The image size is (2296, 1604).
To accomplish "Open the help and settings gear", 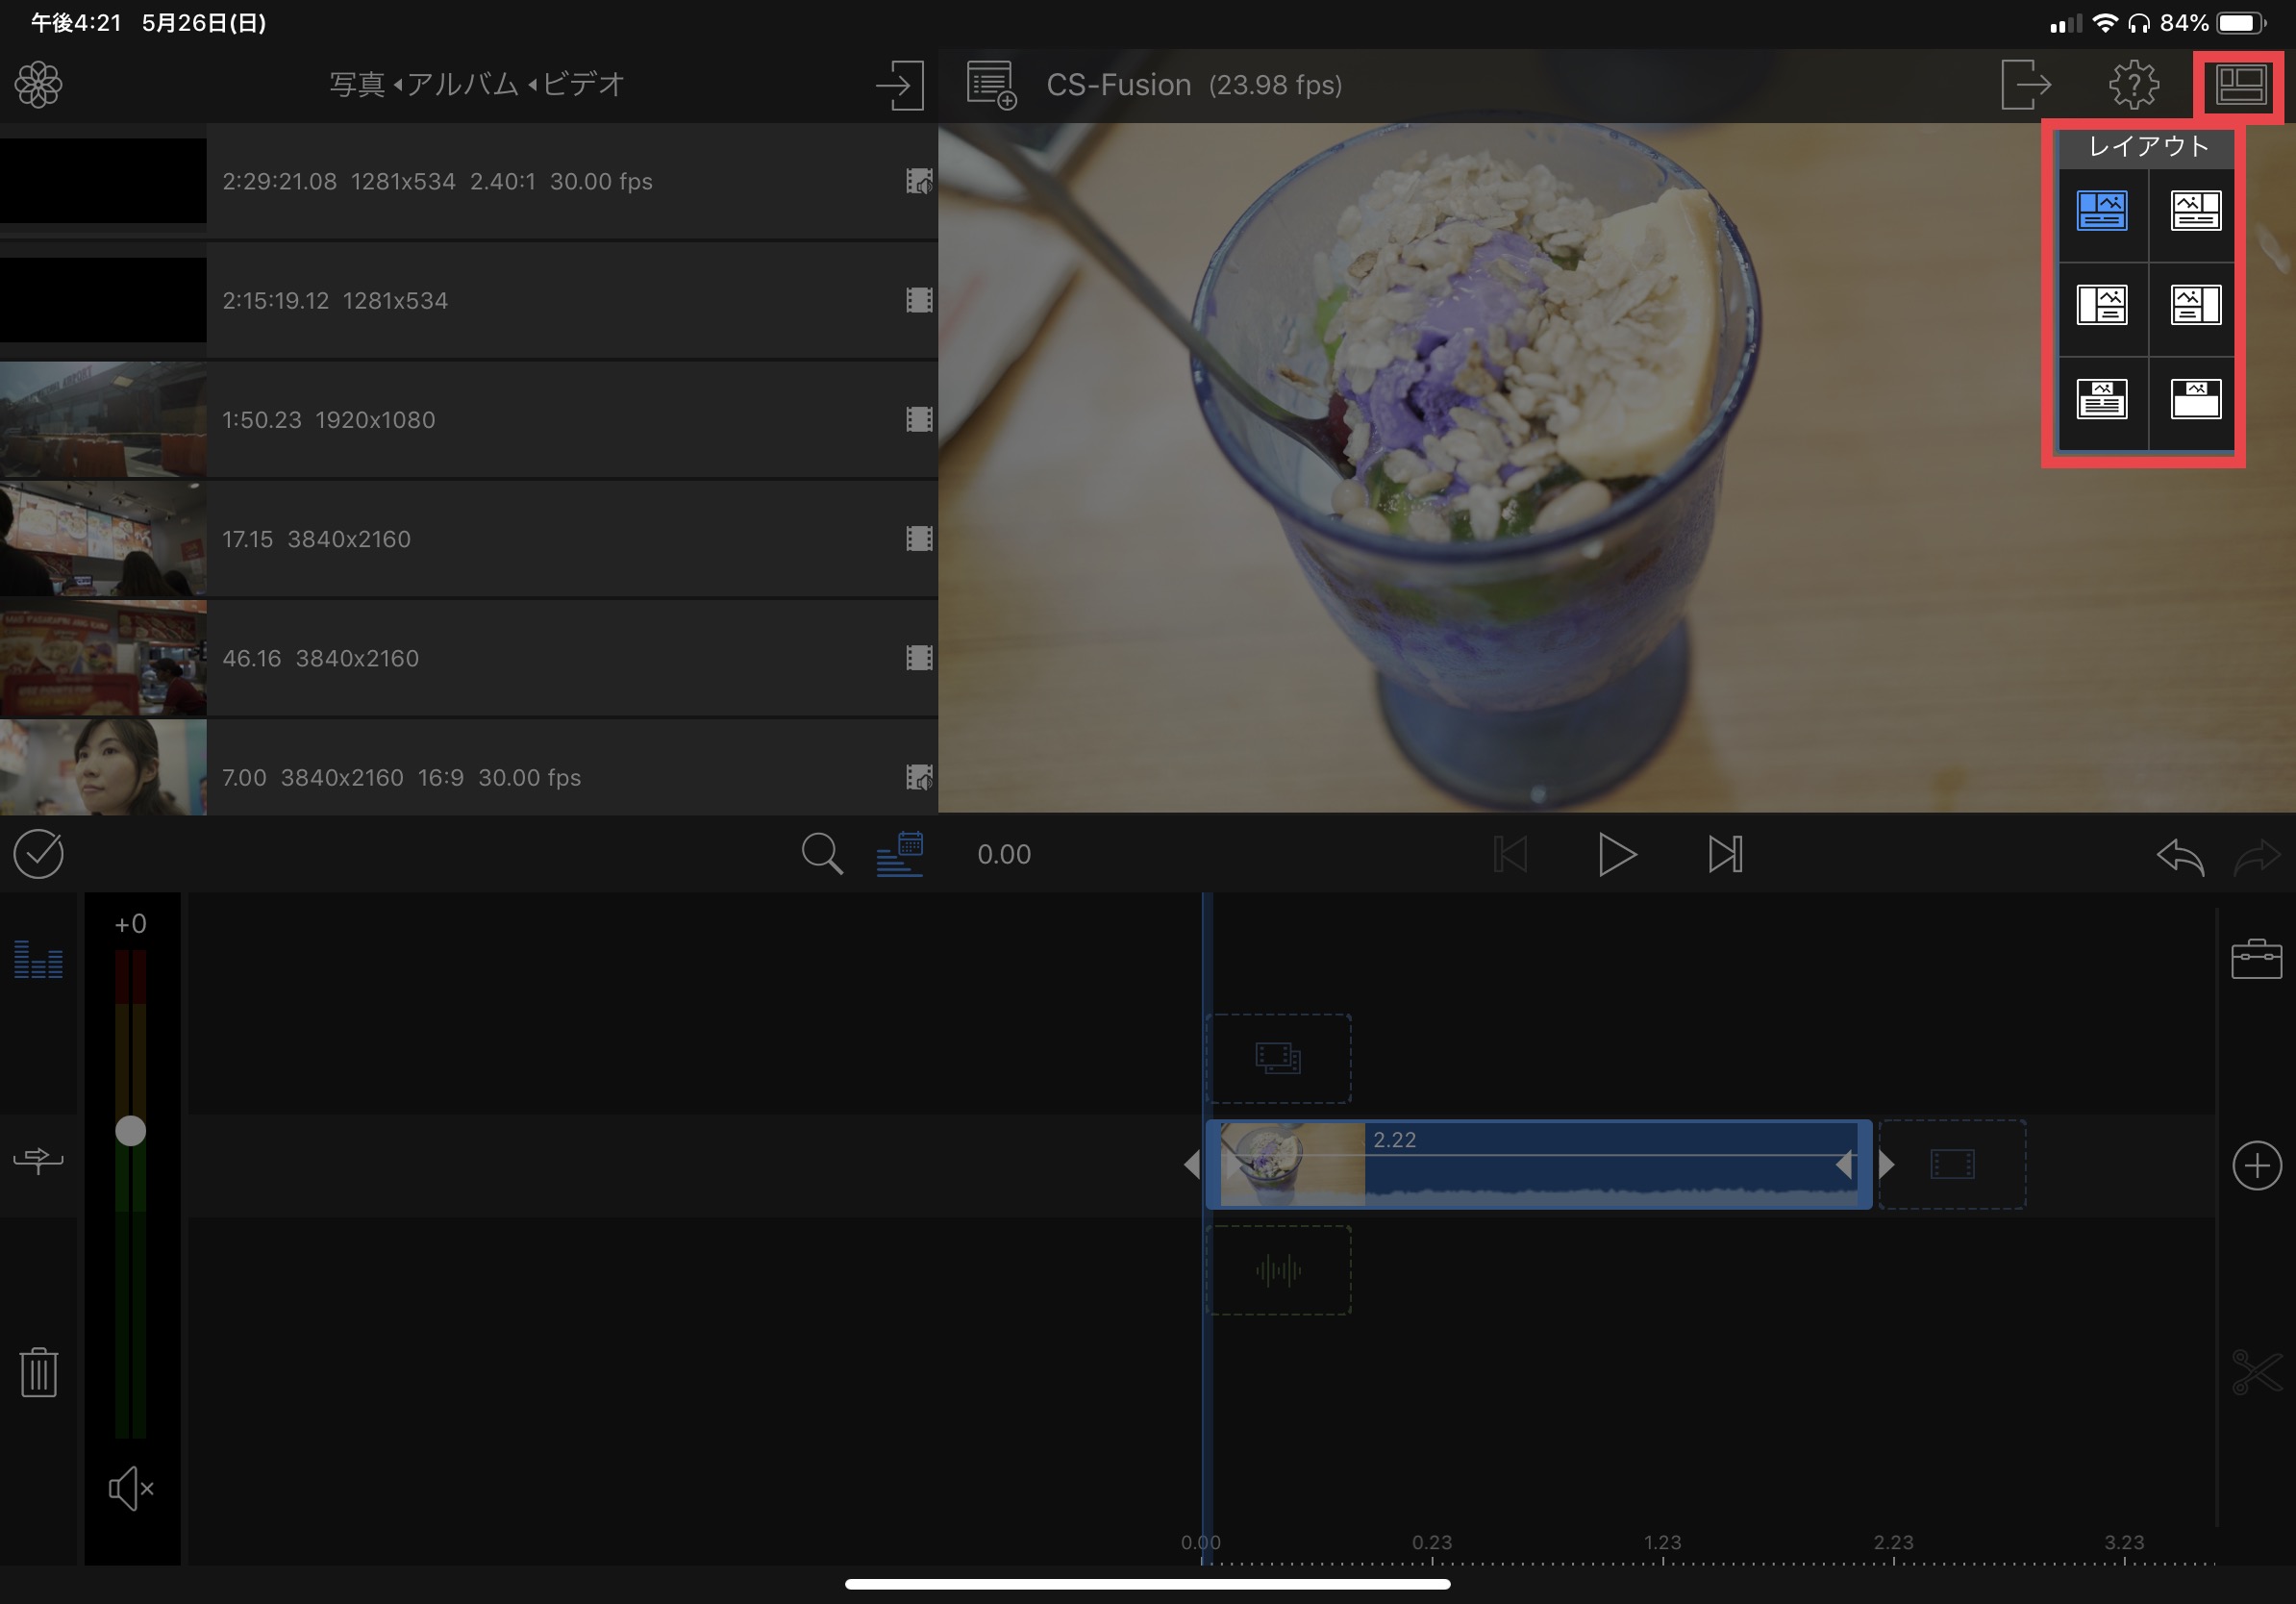I will point(2133,85).
